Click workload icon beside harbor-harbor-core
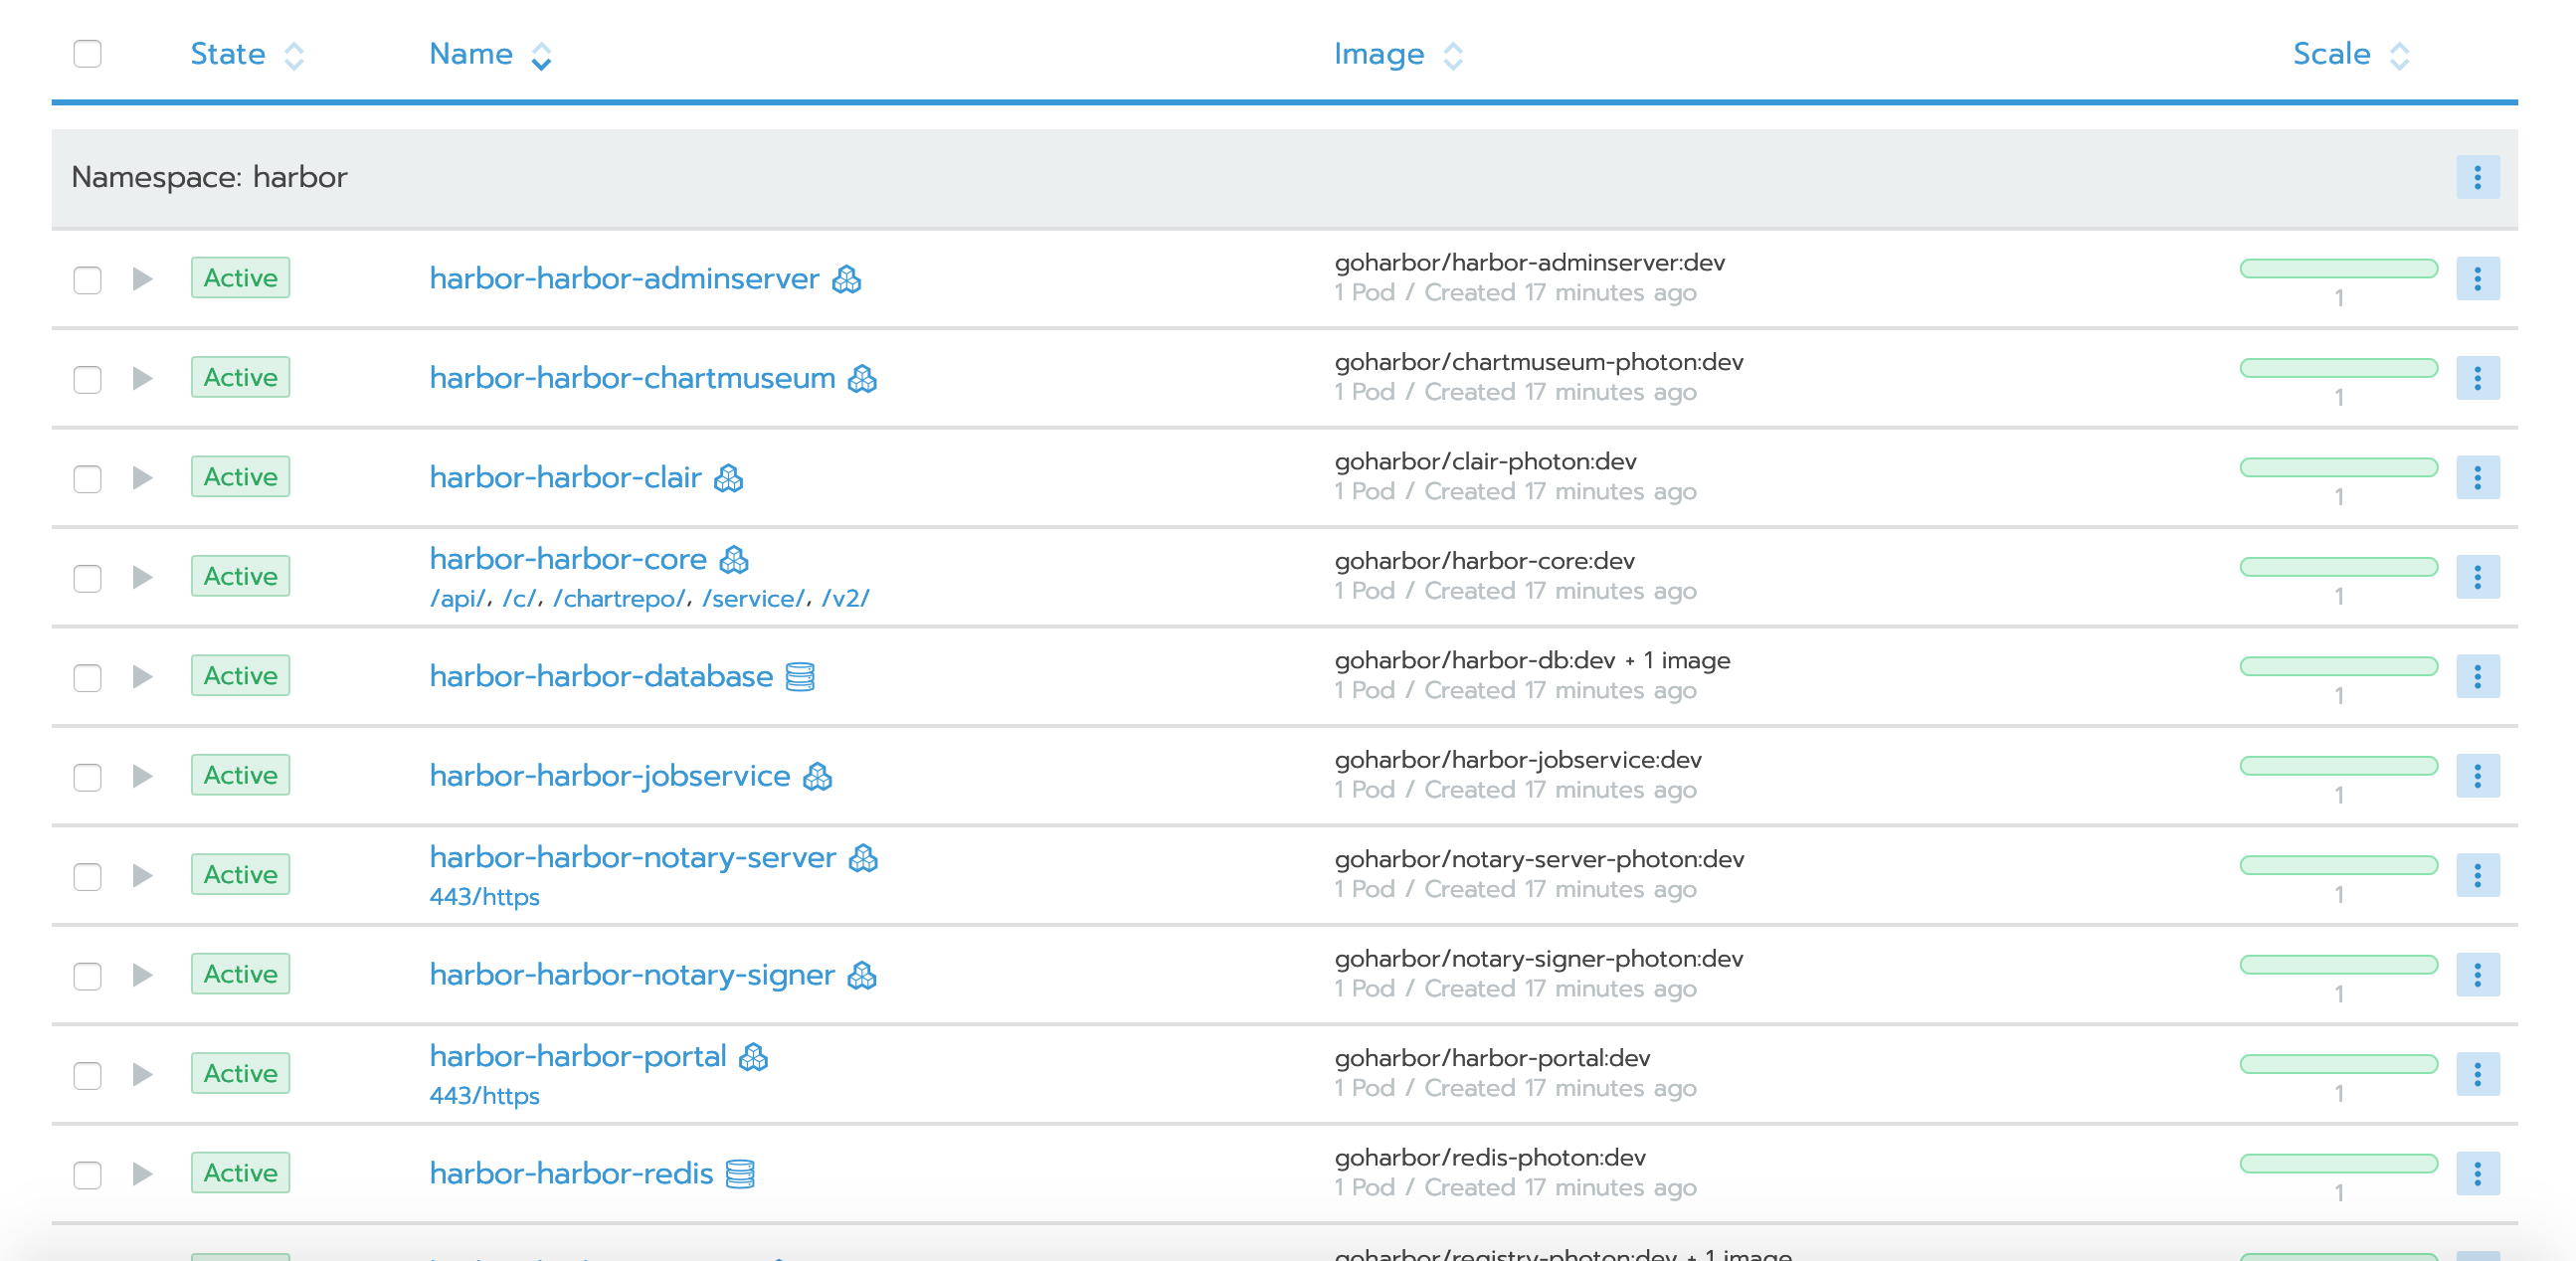The height and width of the screenshot is (1261, 2576). [734, 559]
